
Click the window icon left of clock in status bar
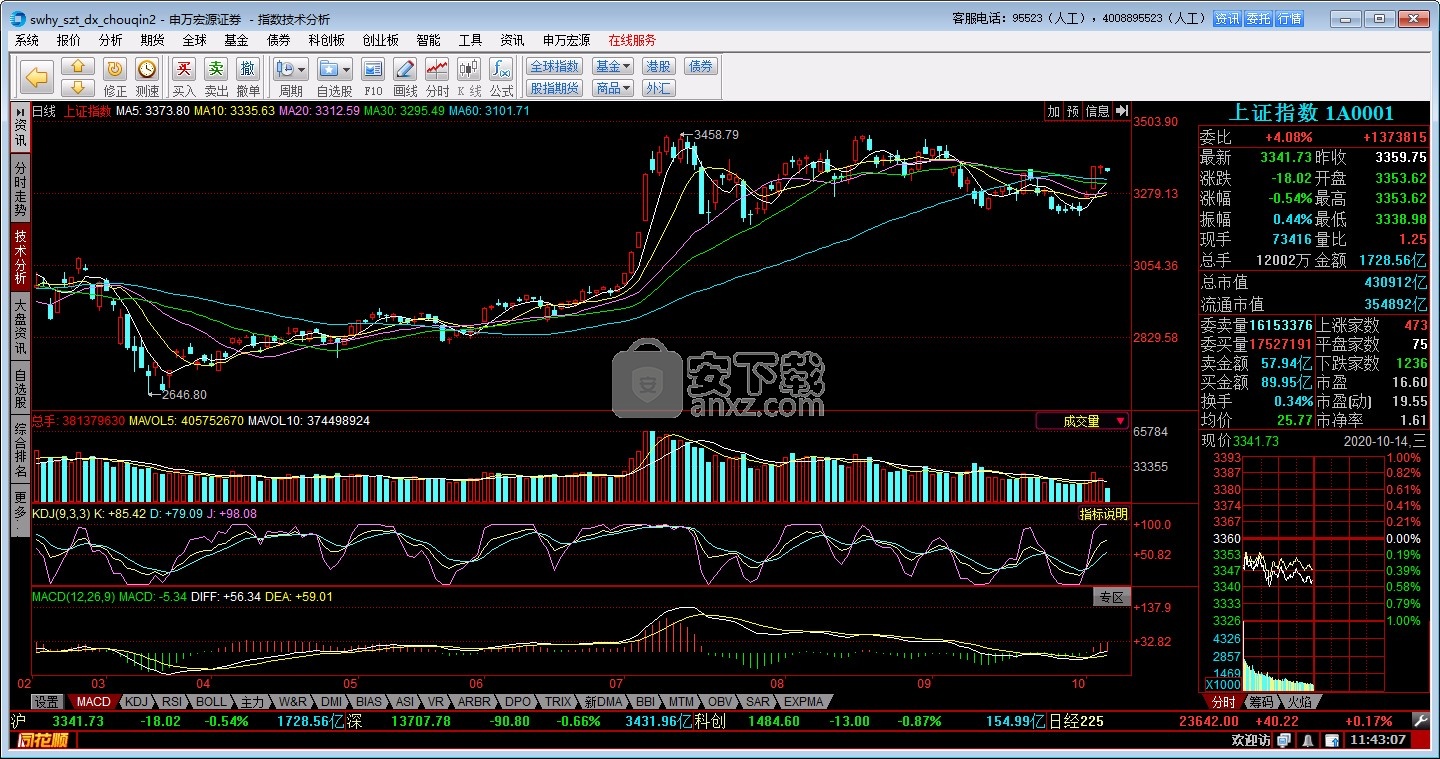point(1332,741)
